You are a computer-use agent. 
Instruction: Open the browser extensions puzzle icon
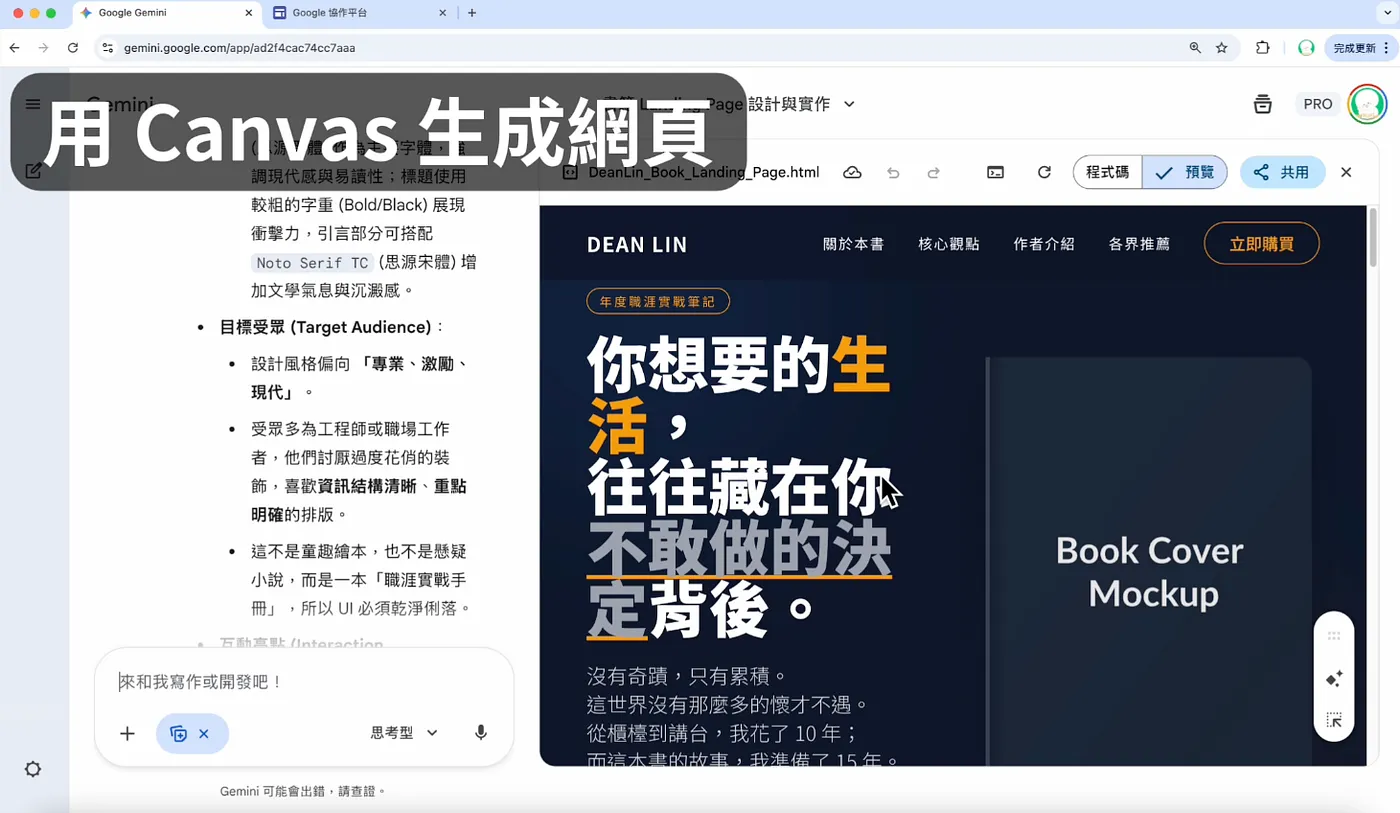tap(1263, 48)
